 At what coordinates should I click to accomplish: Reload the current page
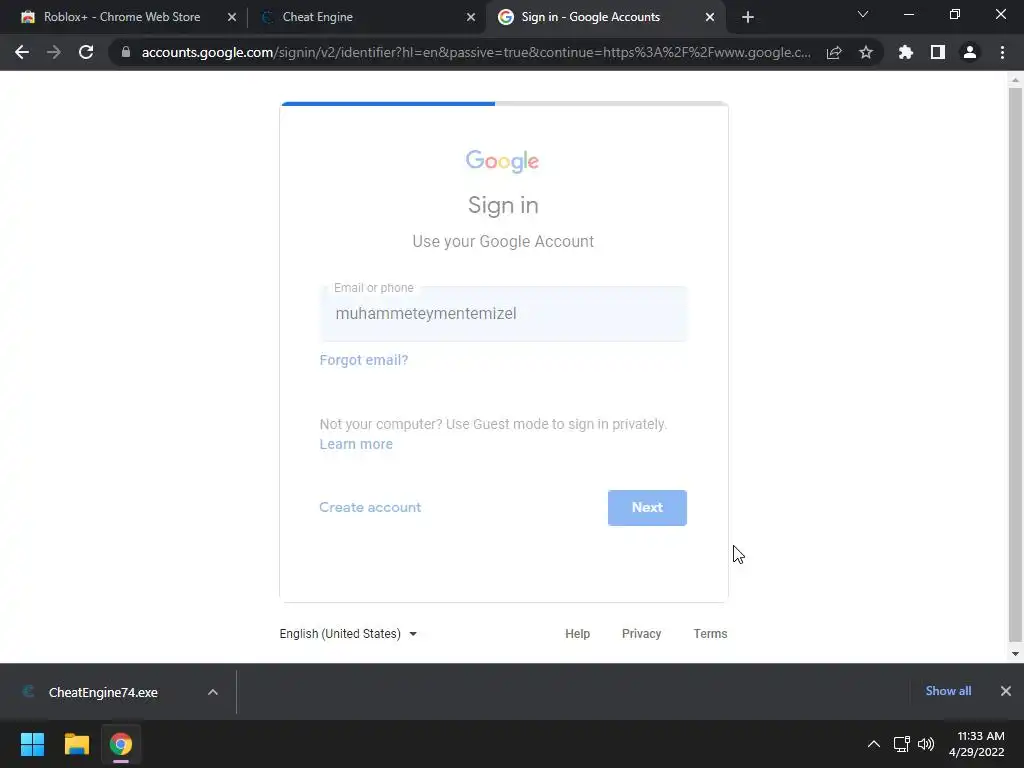86,52
